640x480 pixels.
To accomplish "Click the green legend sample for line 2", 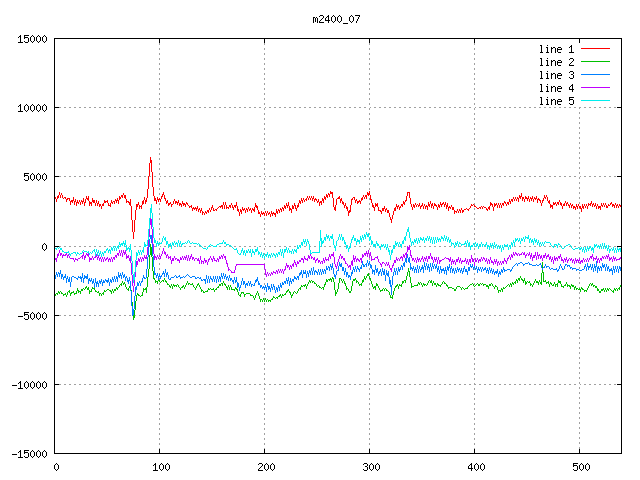I will pos(596,62).
